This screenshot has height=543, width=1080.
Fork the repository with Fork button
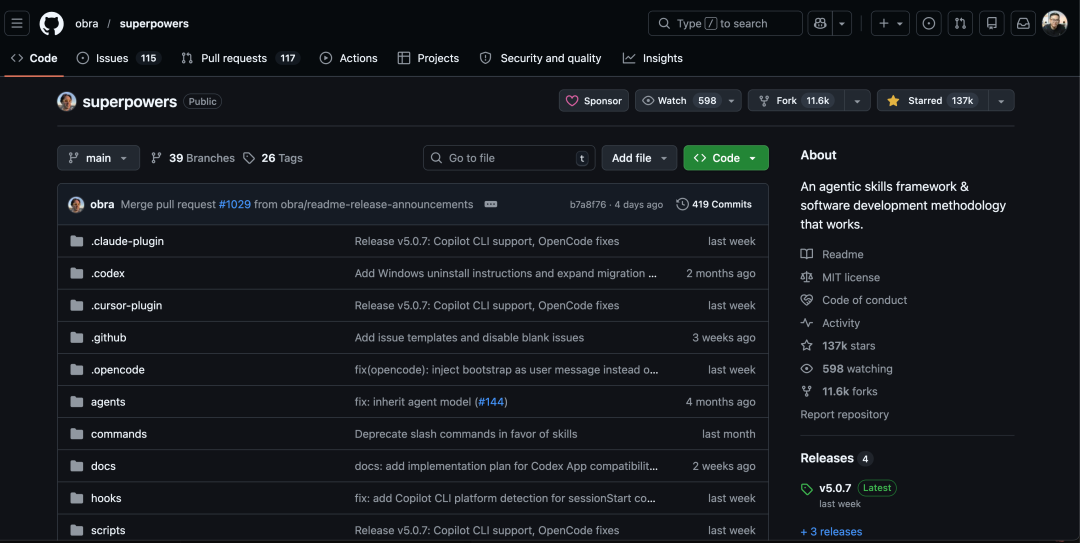(x=796, y=101)
